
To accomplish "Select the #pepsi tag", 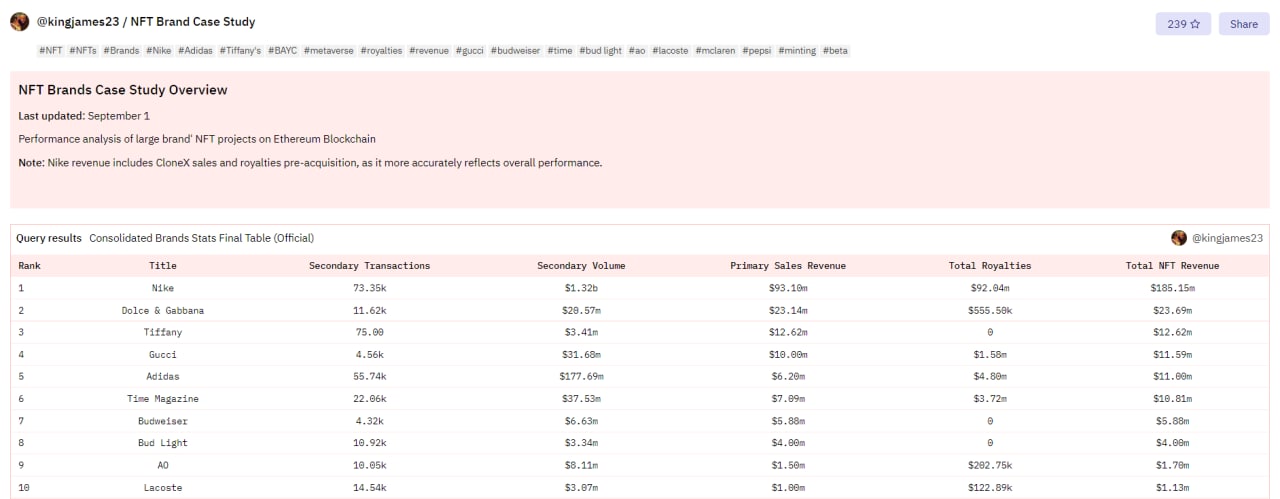I will click(x=756, y=50).
